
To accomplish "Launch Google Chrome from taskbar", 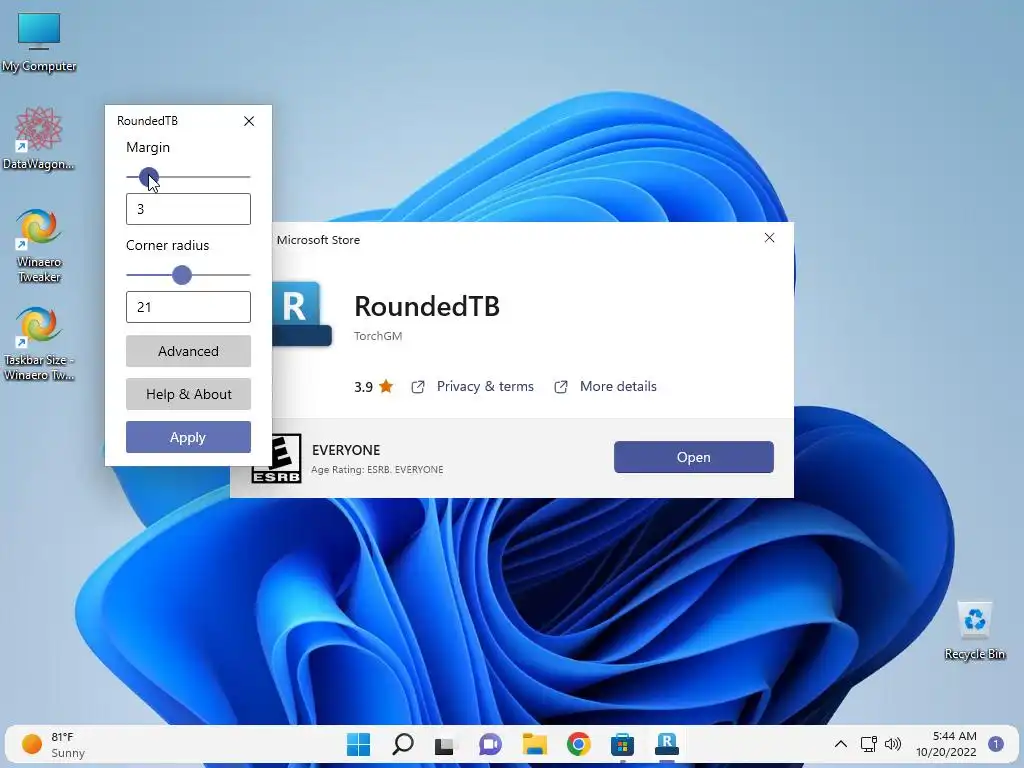I will (x=579, y=744).
